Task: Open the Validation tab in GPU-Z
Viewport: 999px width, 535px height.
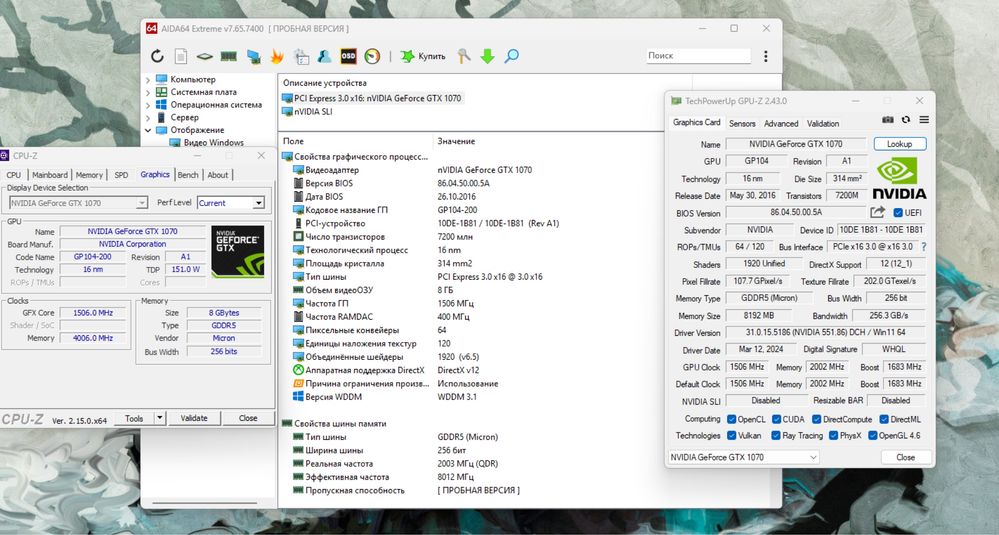Action: coord(823,124)
